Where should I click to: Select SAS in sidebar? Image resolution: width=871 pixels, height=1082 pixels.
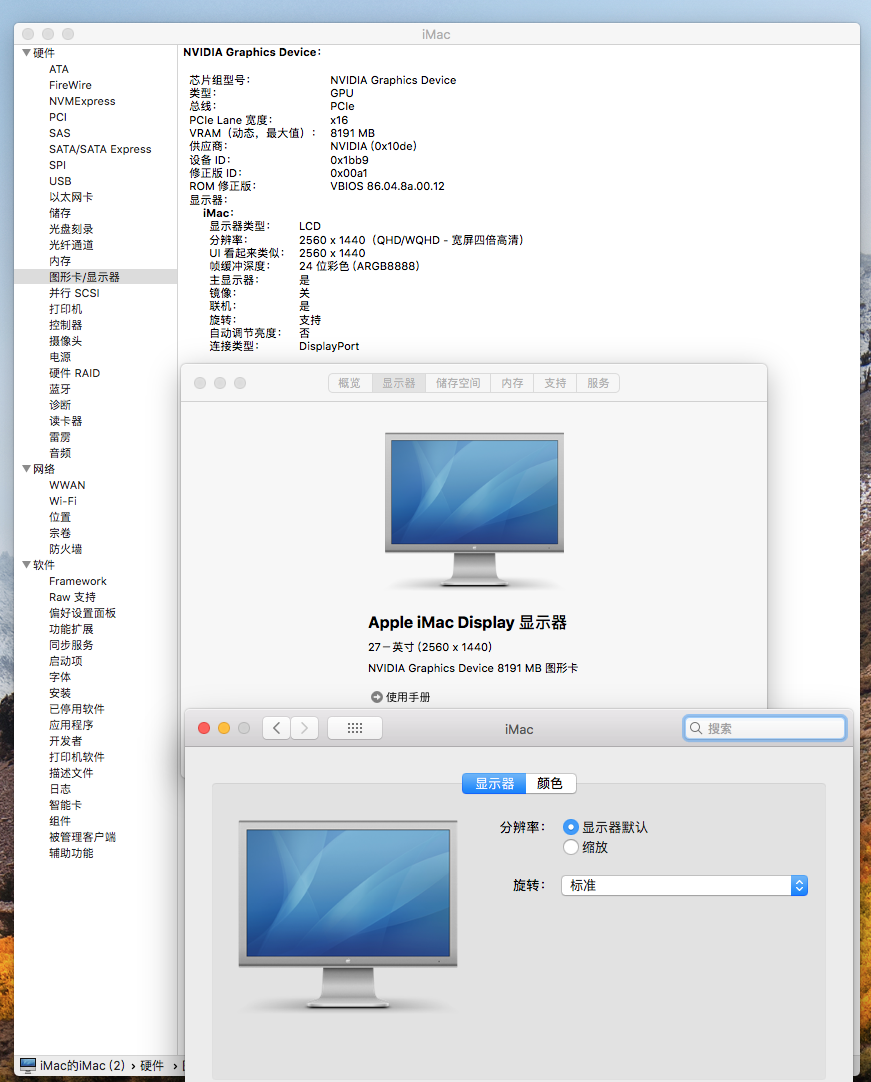tap(59, 133)
